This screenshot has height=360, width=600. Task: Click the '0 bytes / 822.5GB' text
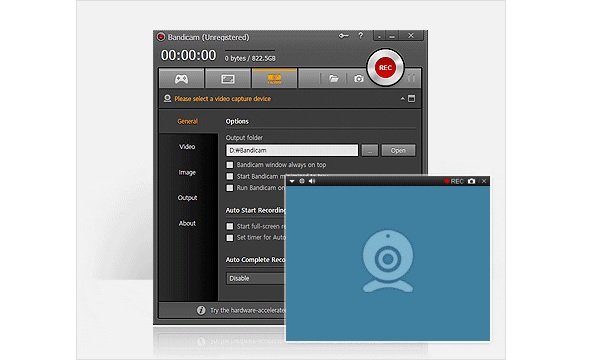pos(250,59)
